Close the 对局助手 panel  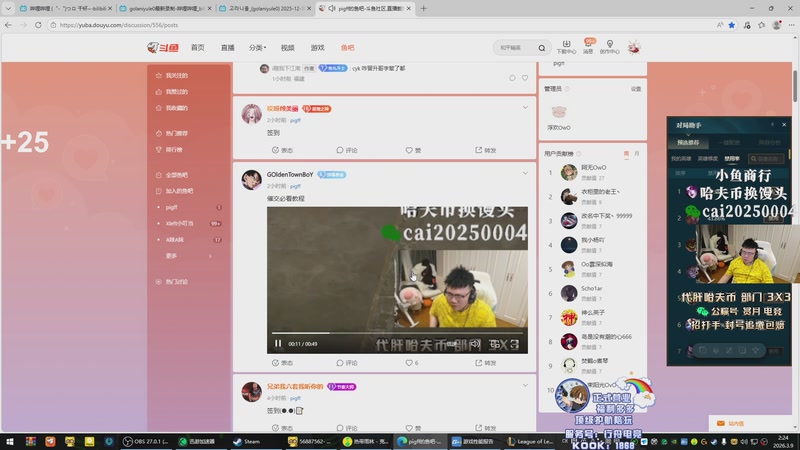pyautogui.click(x=784, y=124)
